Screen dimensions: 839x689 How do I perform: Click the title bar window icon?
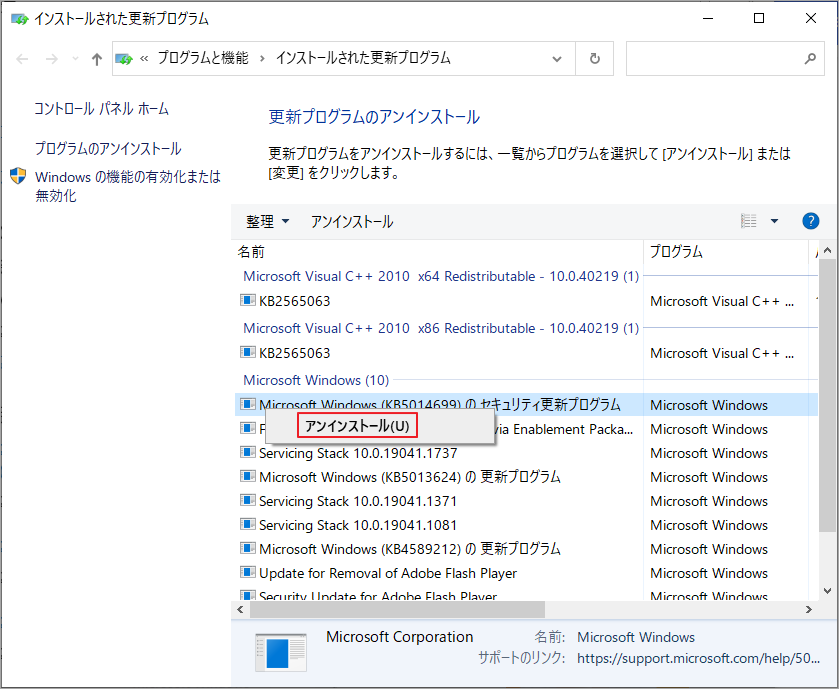tap(19, 19)
